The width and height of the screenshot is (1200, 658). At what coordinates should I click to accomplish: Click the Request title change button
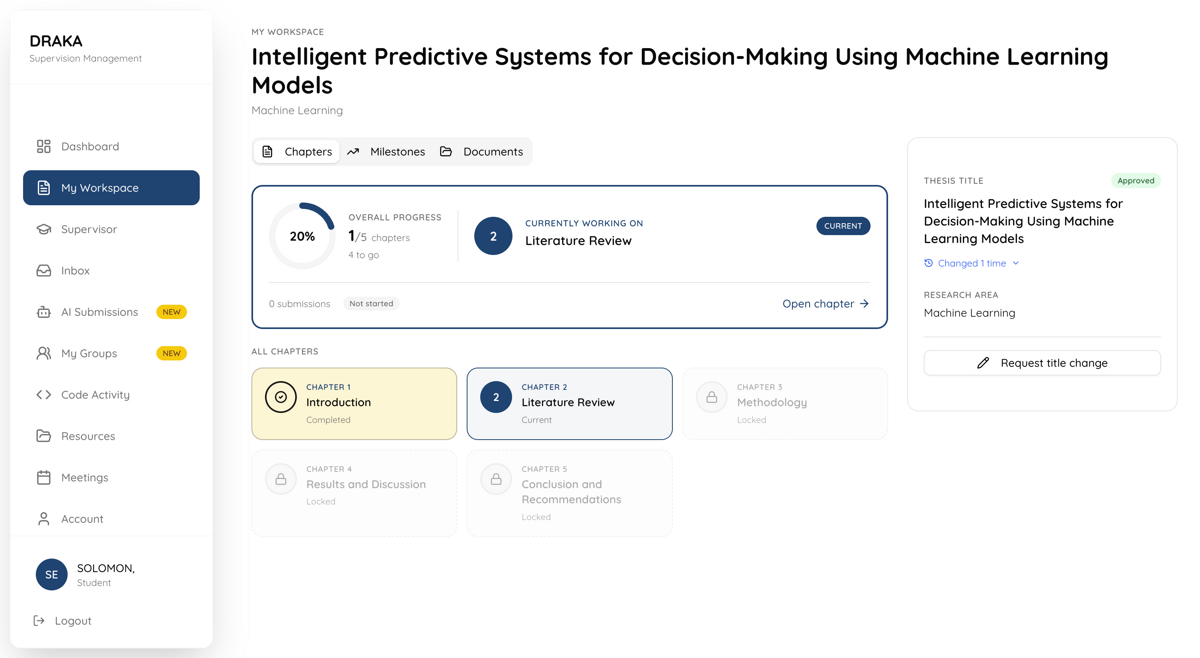point(1042,363)
